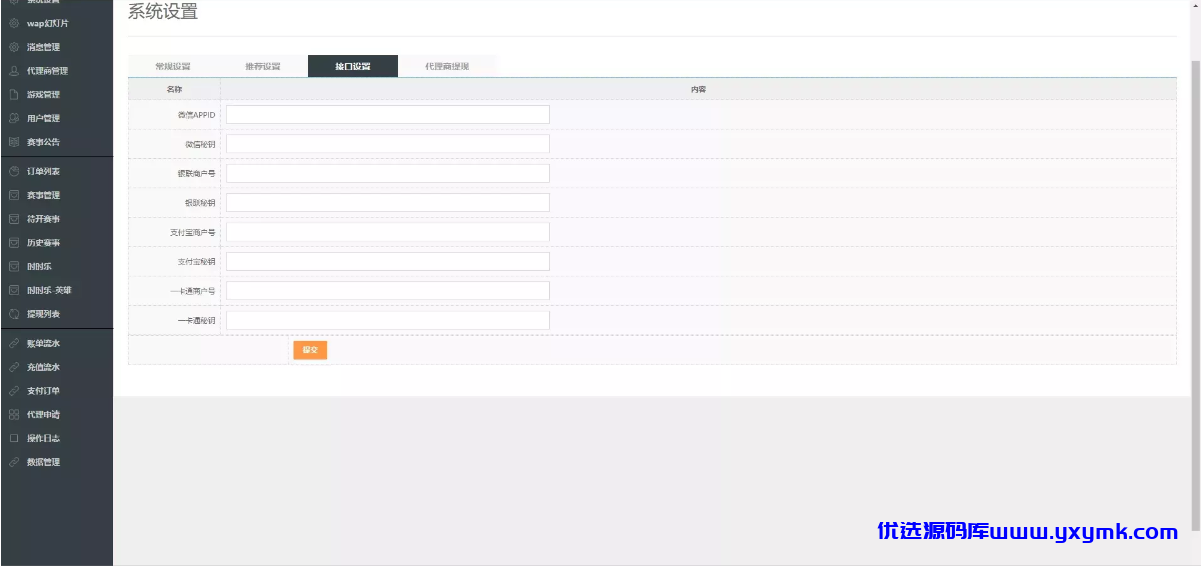Click the grid icon beside 代理申请
The width and height of the screenshot is (1204, 569).
(x=14, y=415)
